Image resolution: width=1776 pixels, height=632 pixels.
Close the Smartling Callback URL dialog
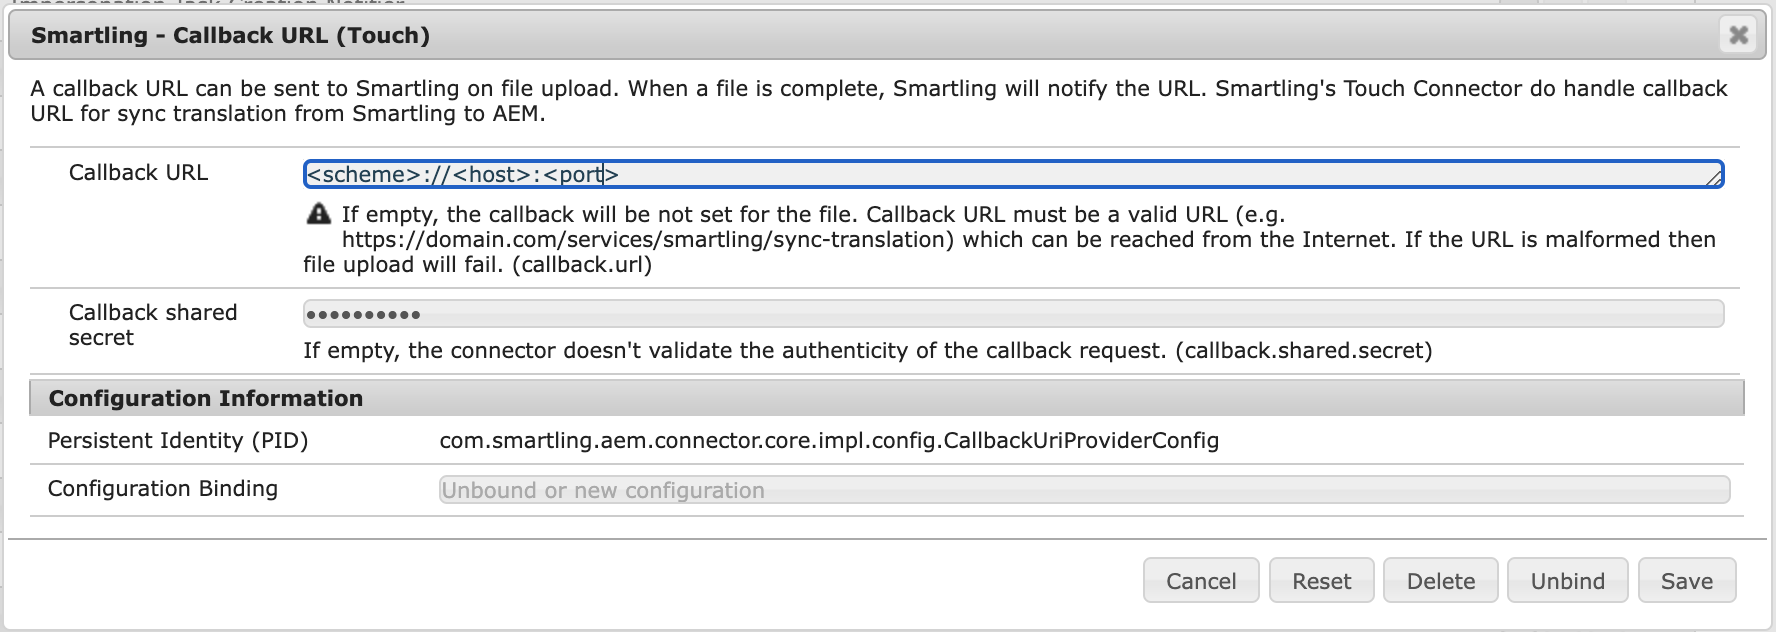coord(1739,35)
